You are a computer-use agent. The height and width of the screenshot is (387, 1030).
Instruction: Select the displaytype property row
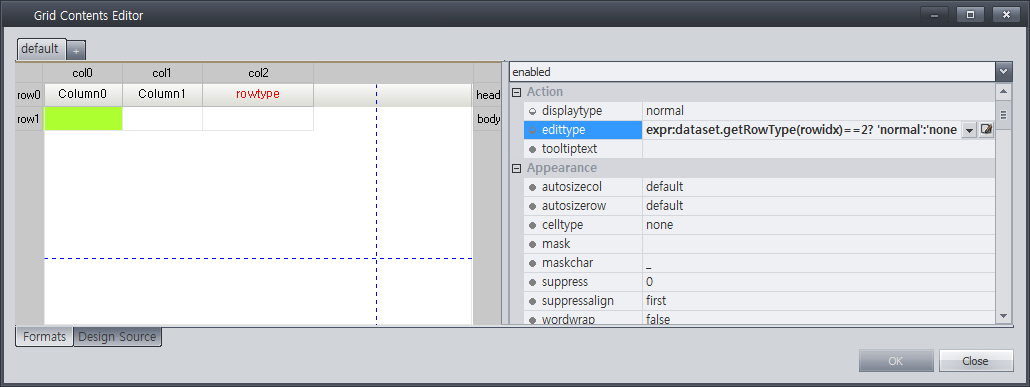[759, 111]
